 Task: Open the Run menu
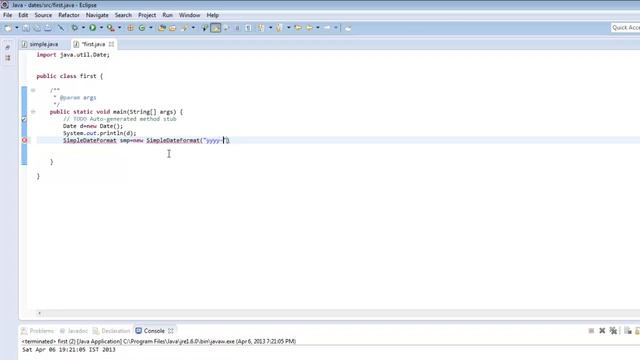point(167,15)
